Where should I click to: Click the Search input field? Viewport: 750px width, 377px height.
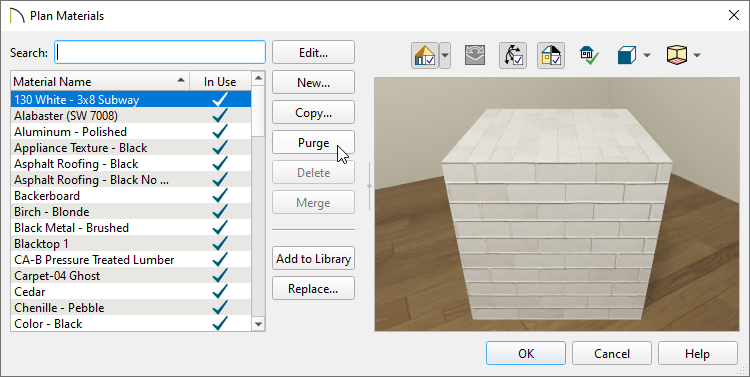[x=160, y=52]
